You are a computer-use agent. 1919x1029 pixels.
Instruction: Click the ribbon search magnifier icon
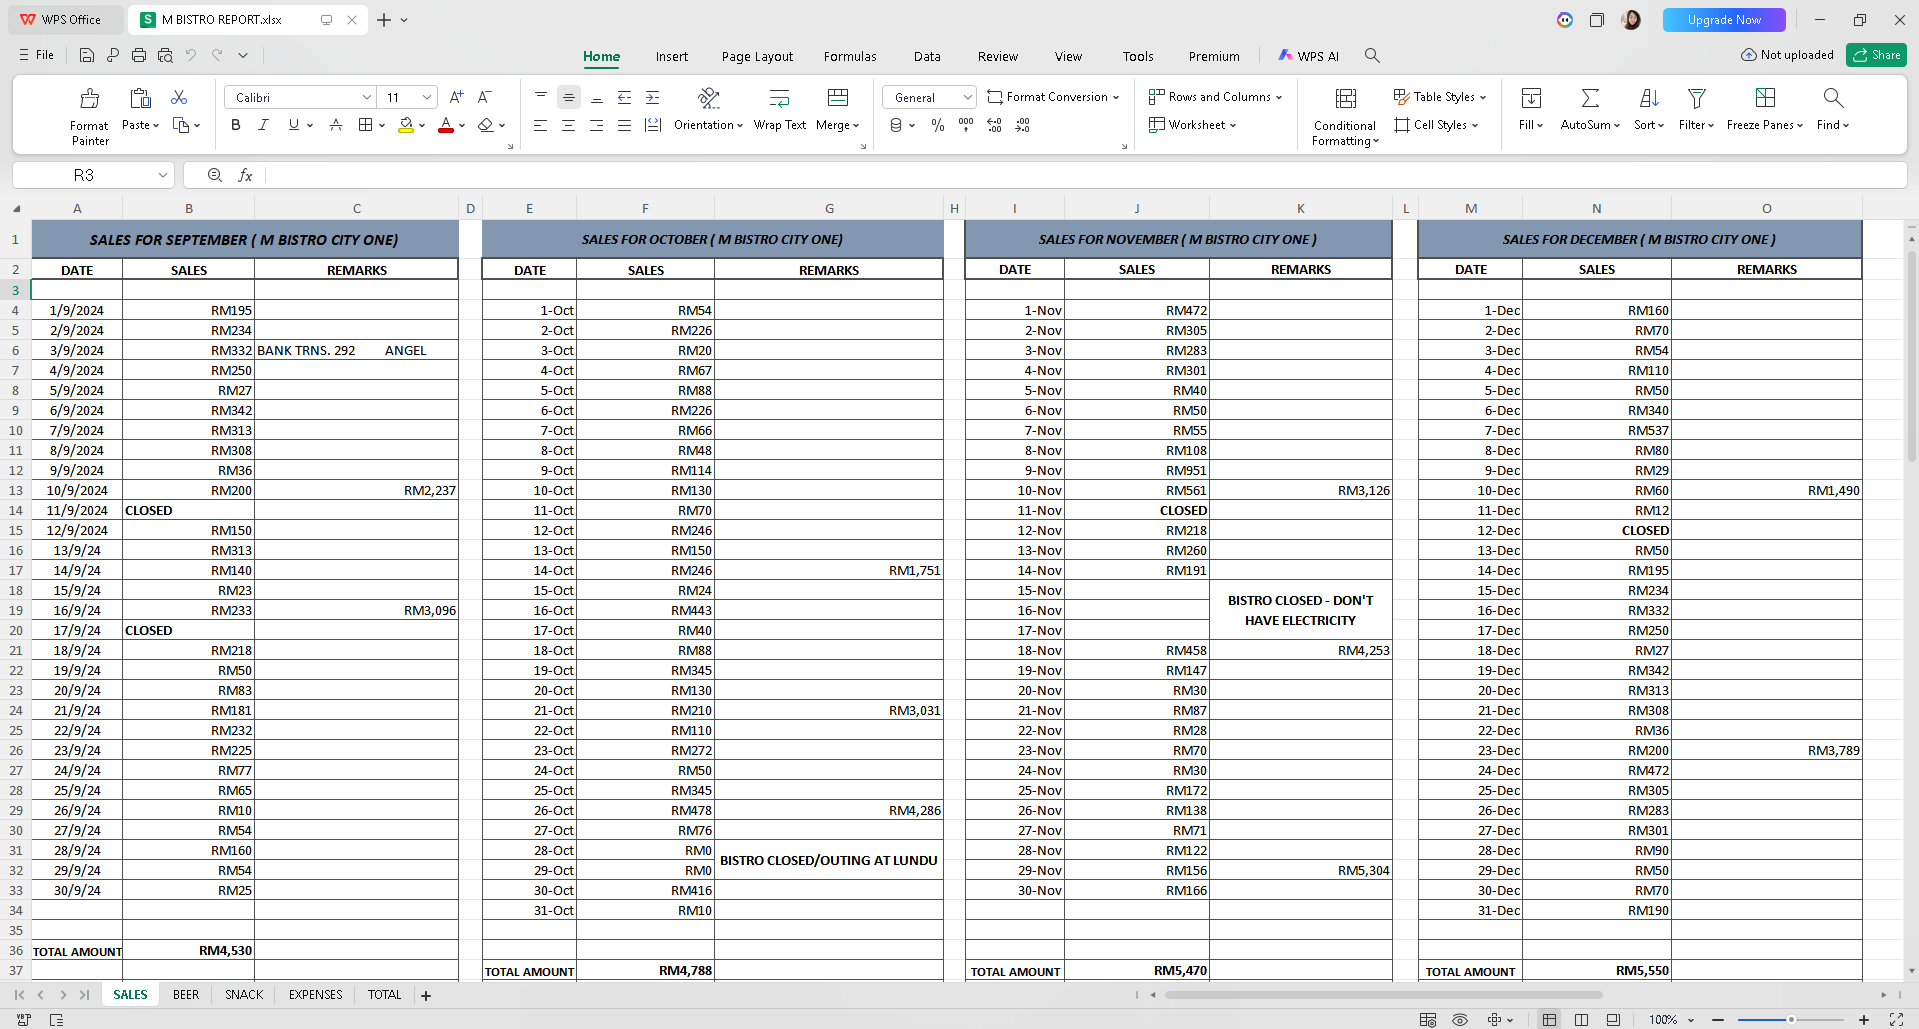click(x=1372, y=56)
